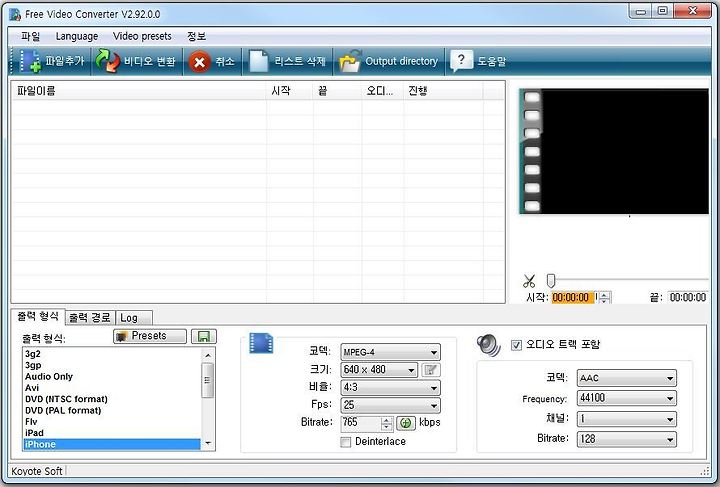Open help (도움말) question mark icon

[461, 61]
